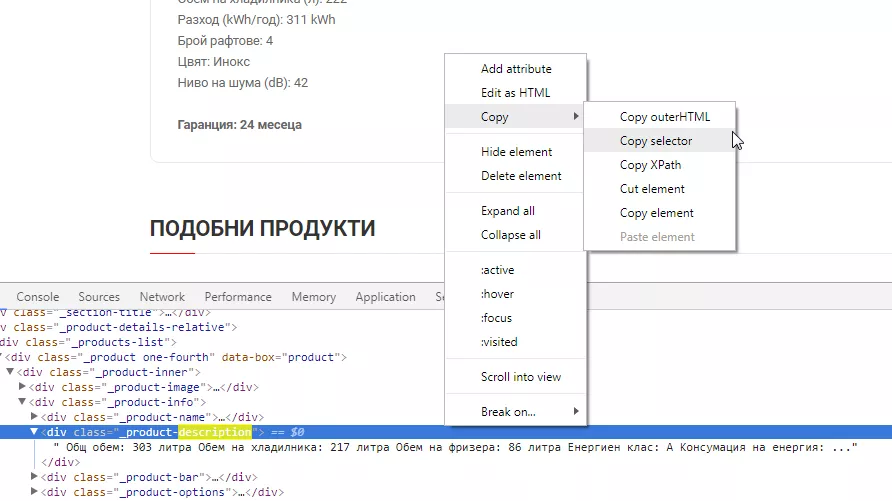Open the Copy submenu entry
892x501 pixels.
pos(515,117)
